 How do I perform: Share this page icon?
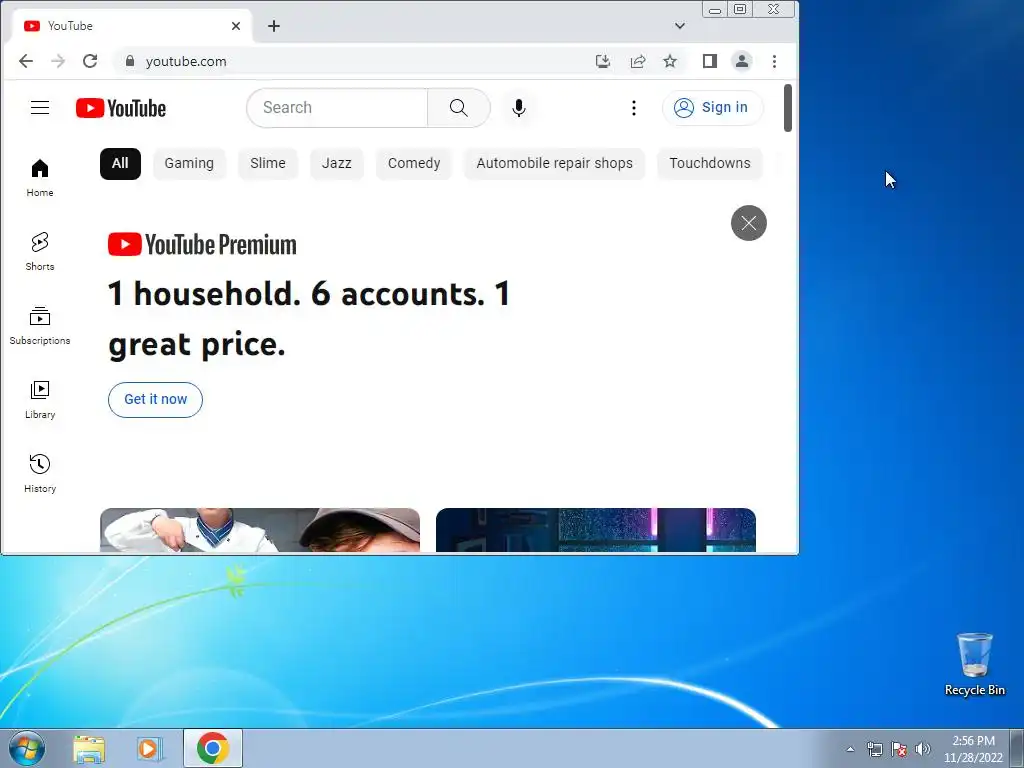(637, 61)
